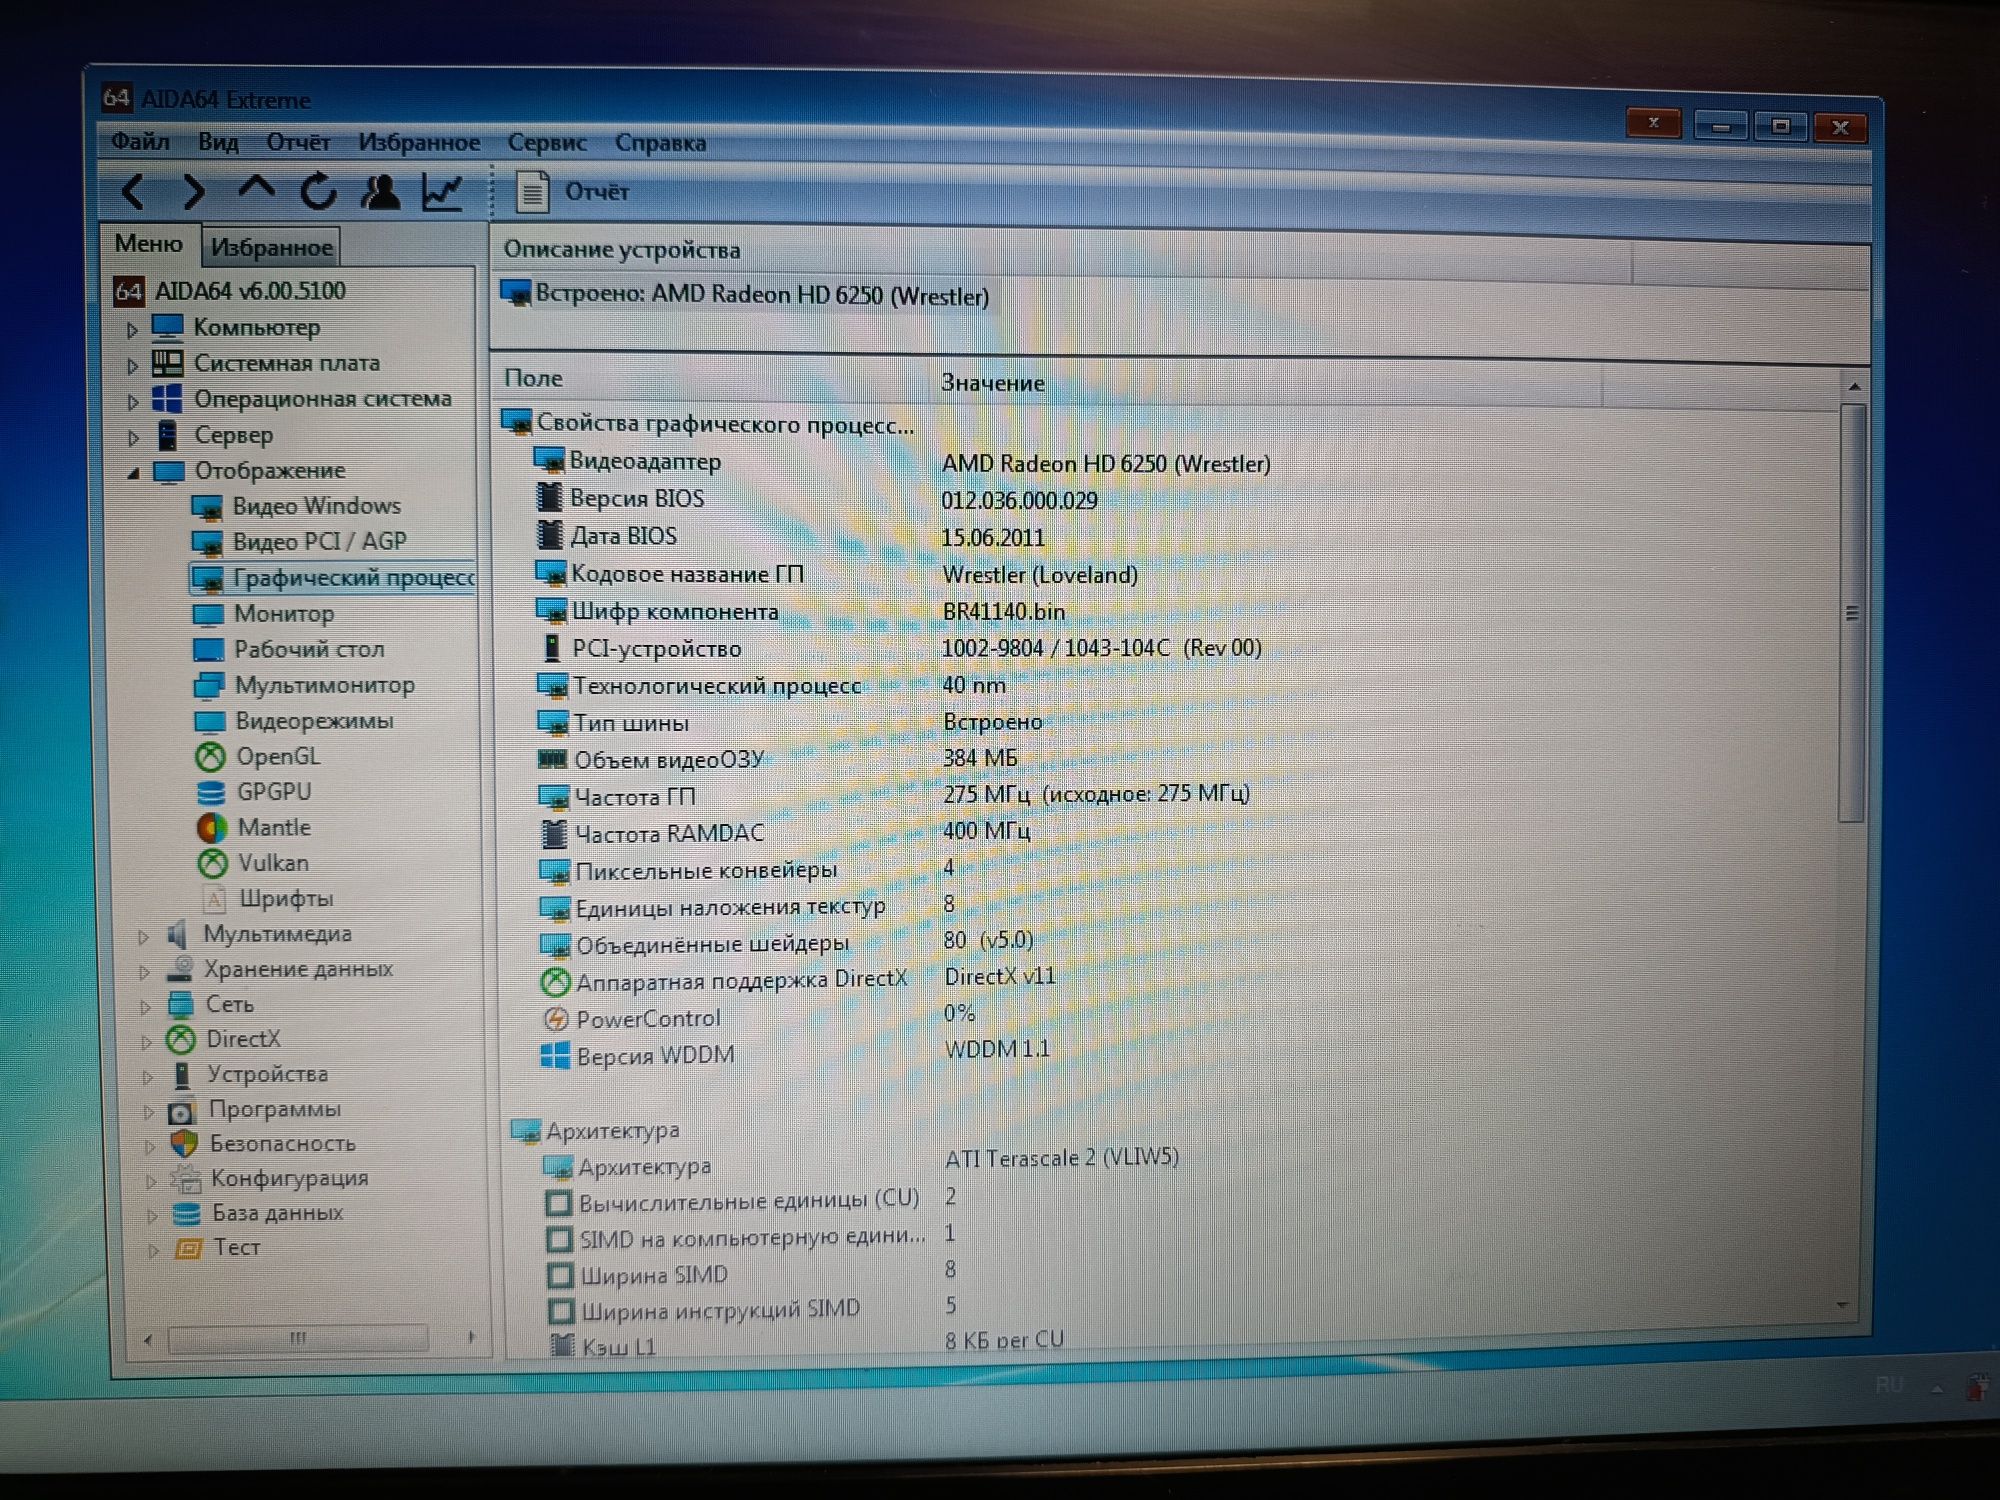Open the Справка menu
Screen dimensions: 2000x1500
(660, 143)
